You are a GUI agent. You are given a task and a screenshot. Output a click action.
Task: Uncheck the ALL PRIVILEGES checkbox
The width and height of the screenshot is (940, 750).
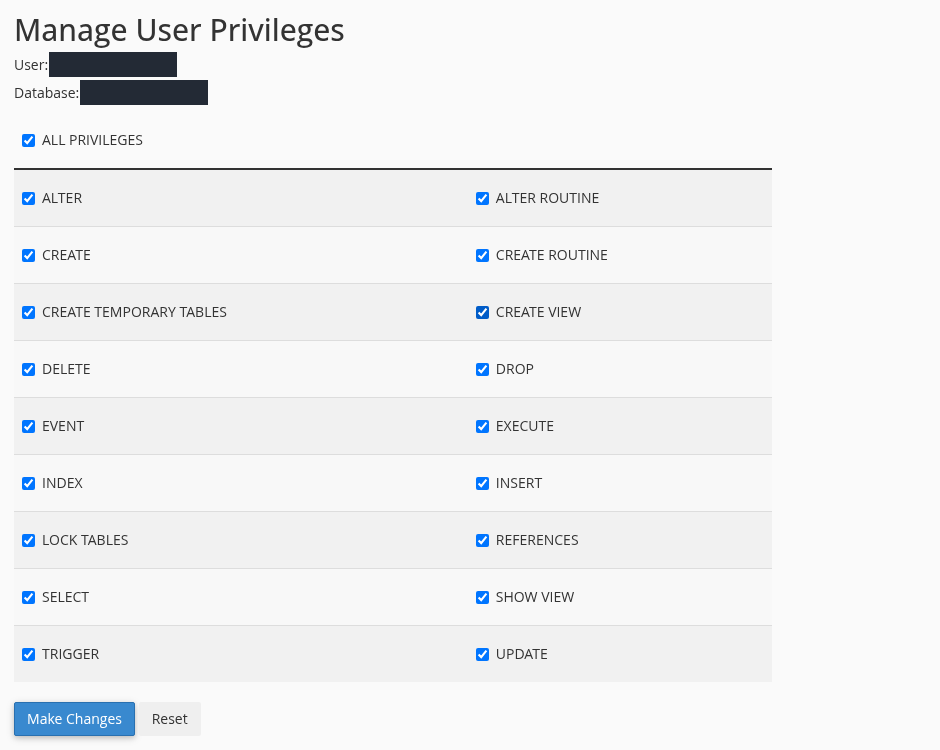tap(28, 140)
